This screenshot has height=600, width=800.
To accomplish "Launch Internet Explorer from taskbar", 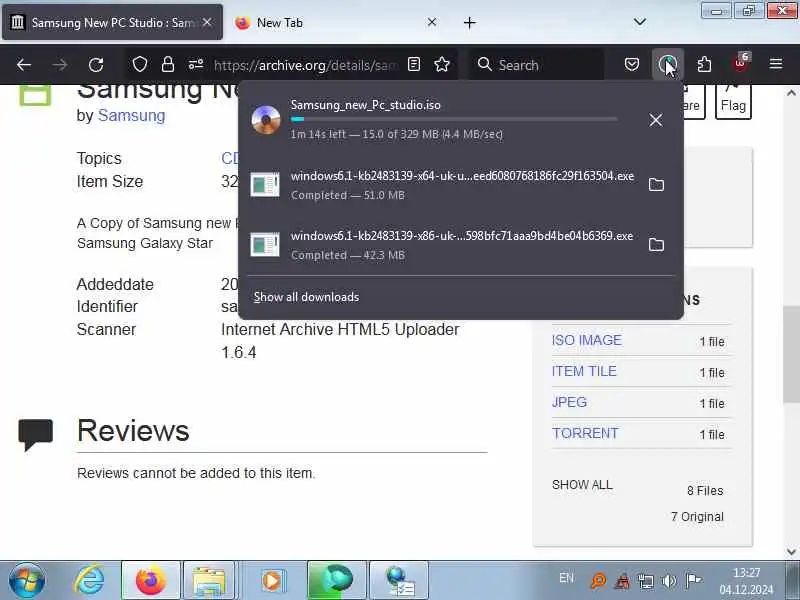I will point(89,580).
